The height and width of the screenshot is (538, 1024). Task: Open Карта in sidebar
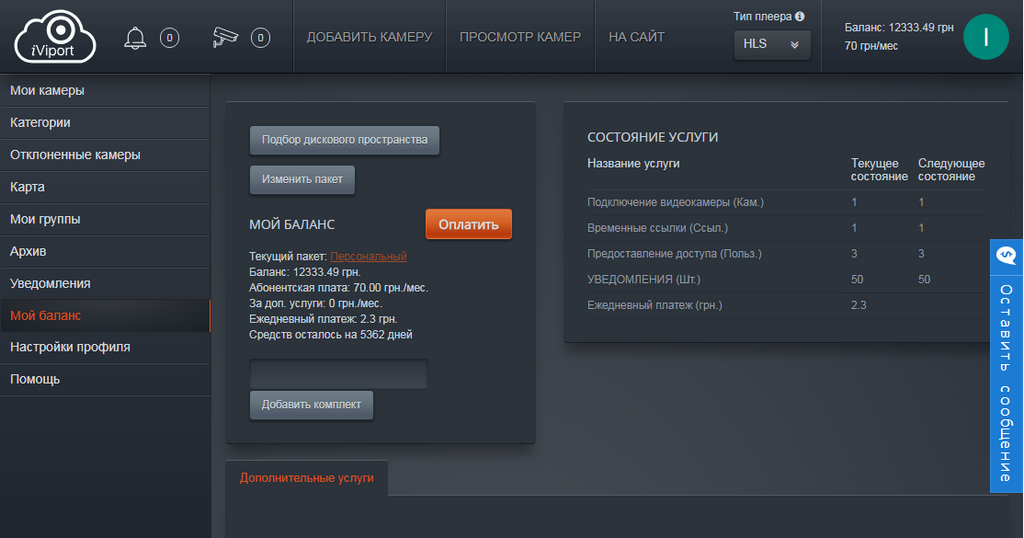point(105,187)
